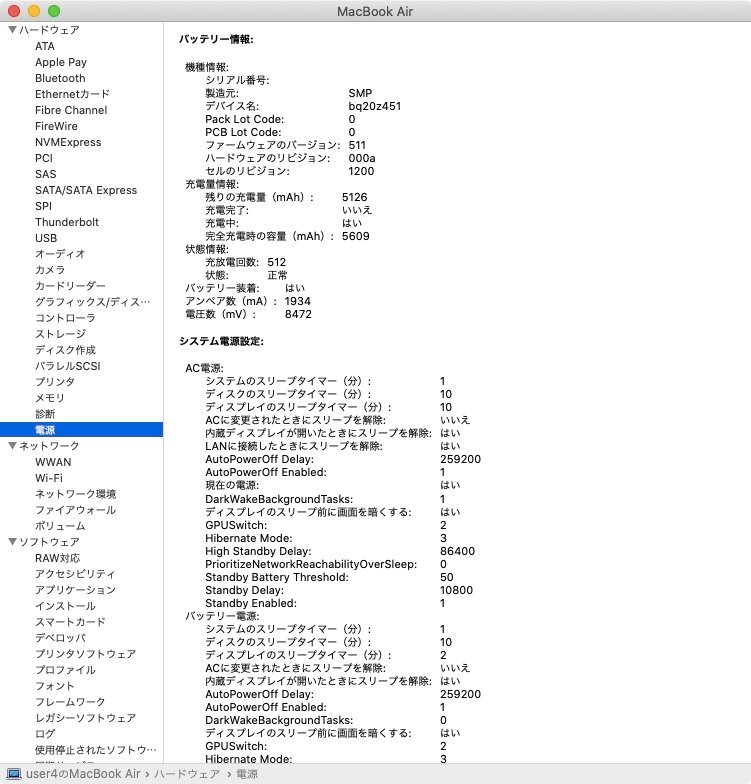Screen dimensions: 751x784
Task: Select 診断 in the sidebar
Action: click(45, 414)
